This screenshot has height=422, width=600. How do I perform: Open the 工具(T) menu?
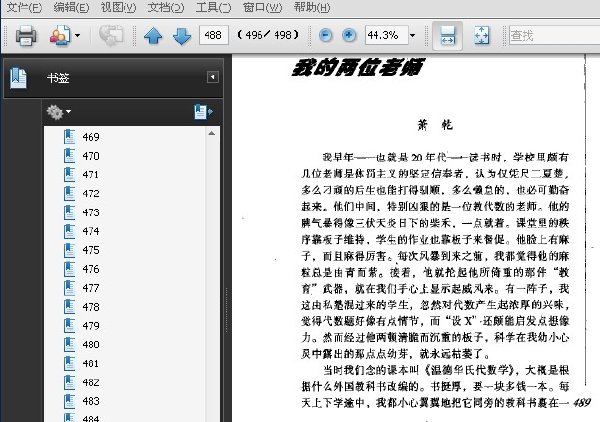(214, 7)
